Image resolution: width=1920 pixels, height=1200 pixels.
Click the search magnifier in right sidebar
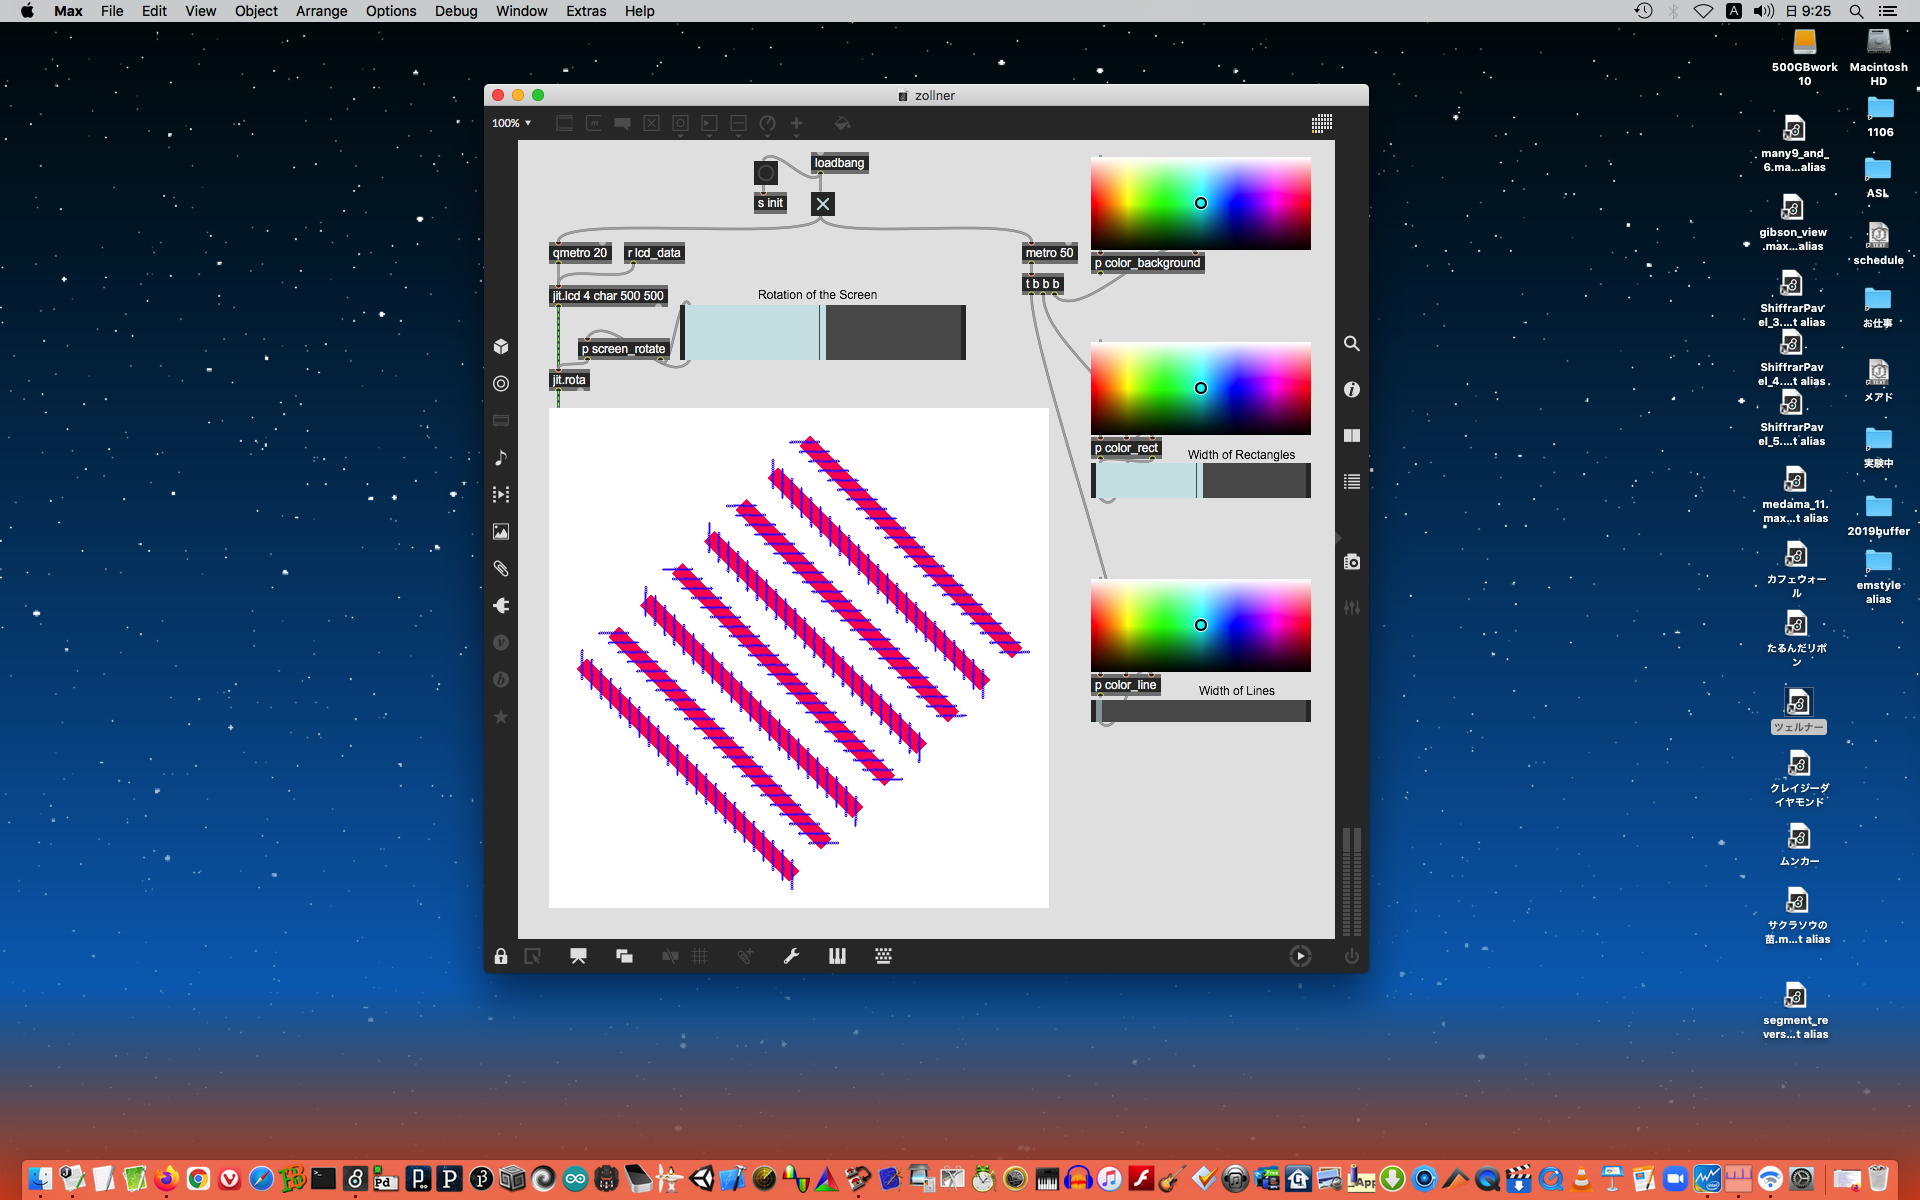pyautogui.click(x=1351, y=344)
